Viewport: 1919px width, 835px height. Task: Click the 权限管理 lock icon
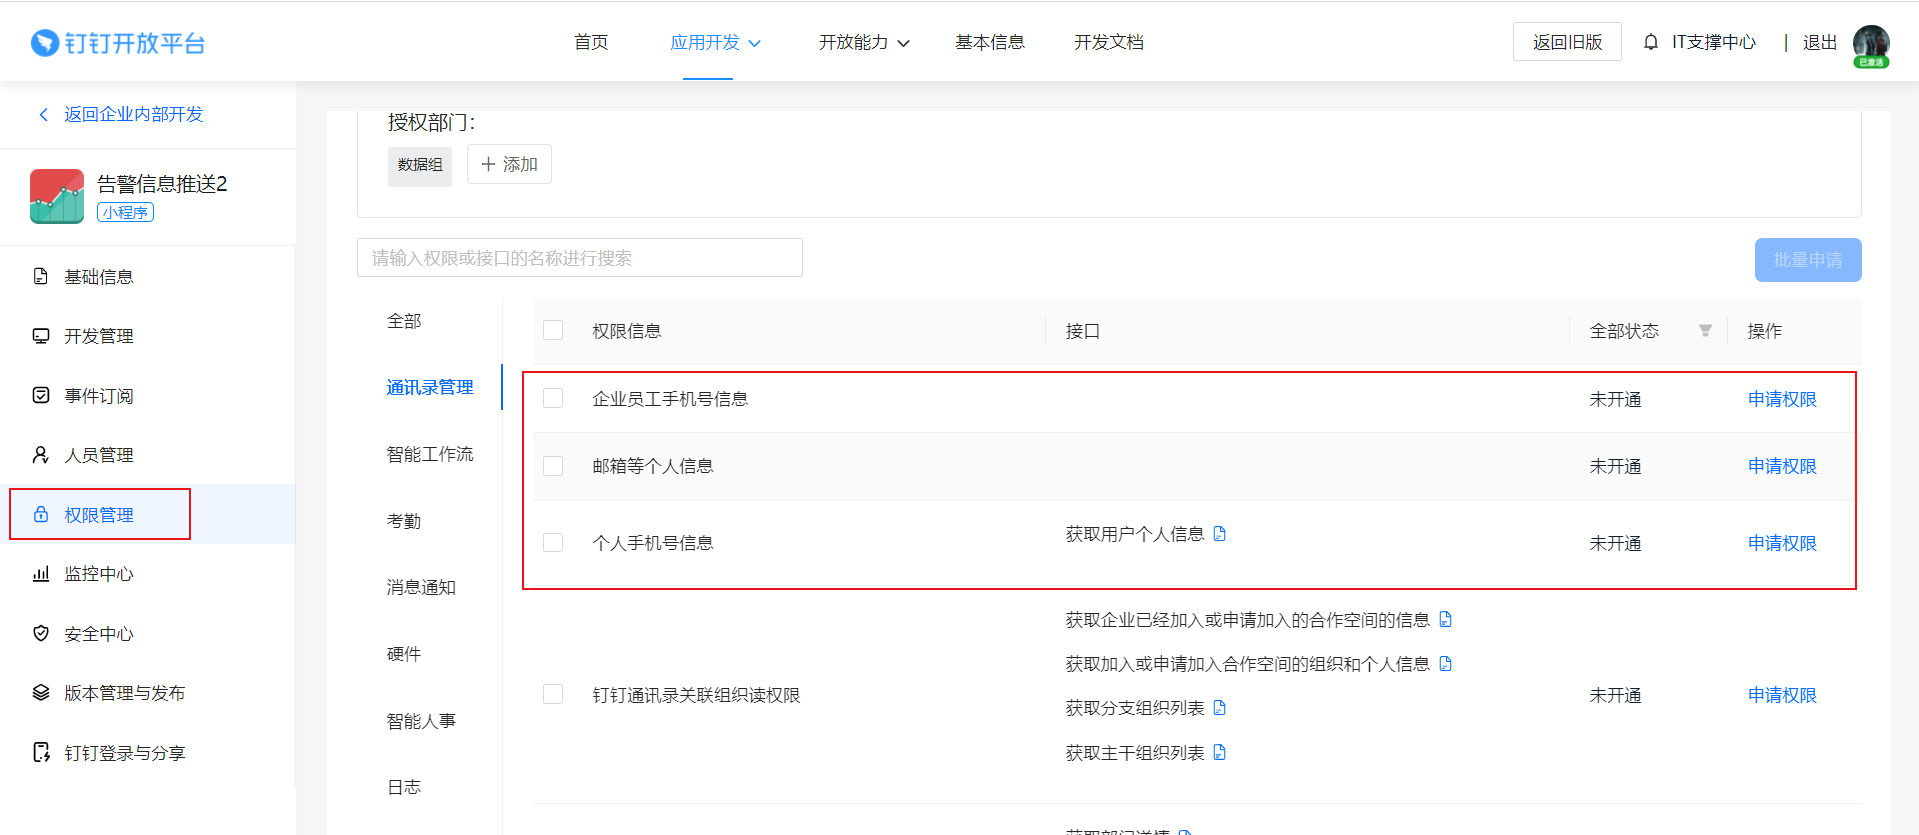click(x=41, y=514)
